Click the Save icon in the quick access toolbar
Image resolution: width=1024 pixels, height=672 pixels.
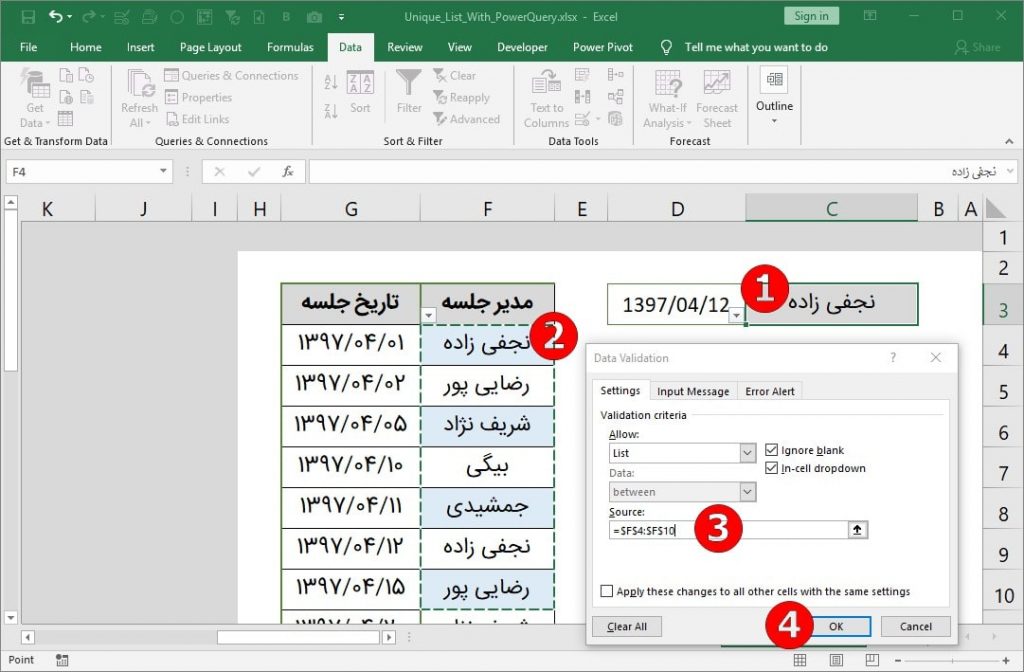[28, 17]
